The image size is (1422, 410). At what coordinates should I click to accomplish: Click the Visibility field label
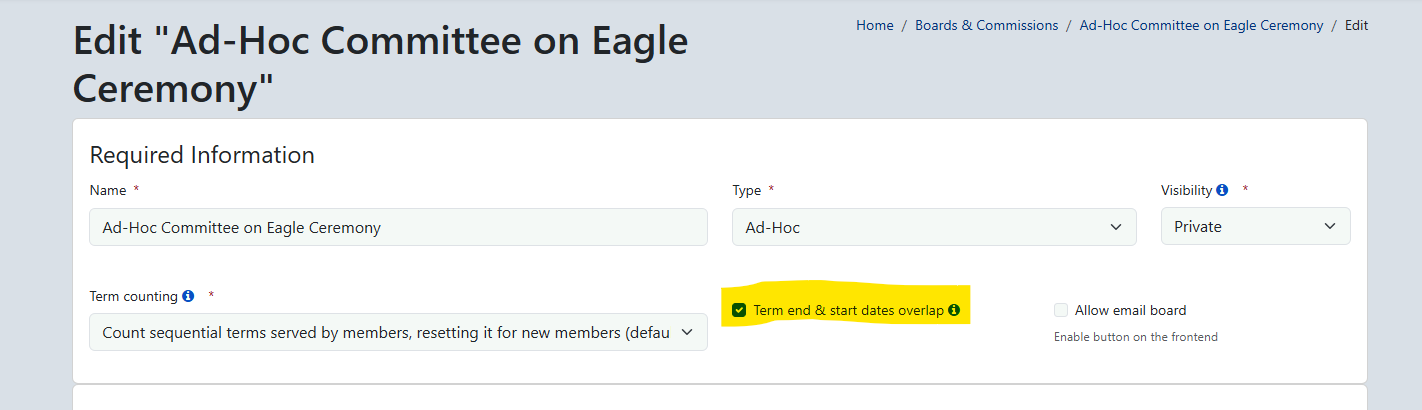click(1186, 190)
